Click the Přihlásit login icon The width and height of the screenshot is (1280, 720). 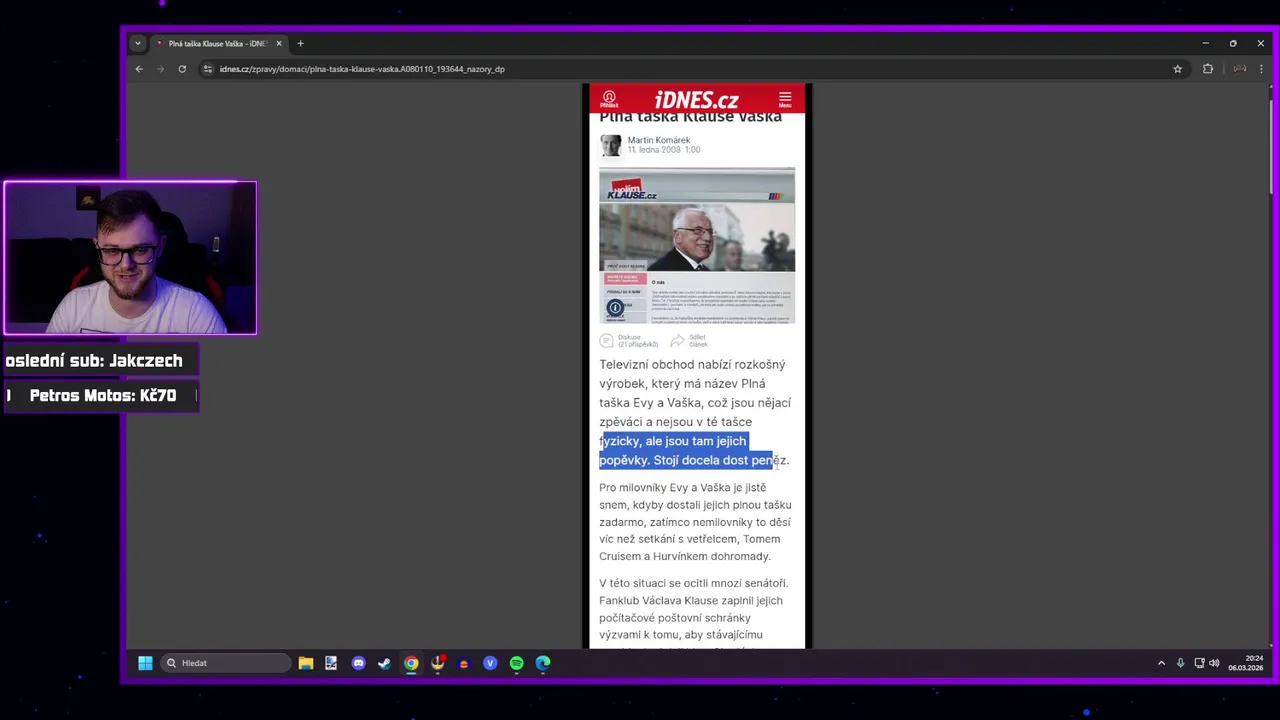(x=609, y=99)
